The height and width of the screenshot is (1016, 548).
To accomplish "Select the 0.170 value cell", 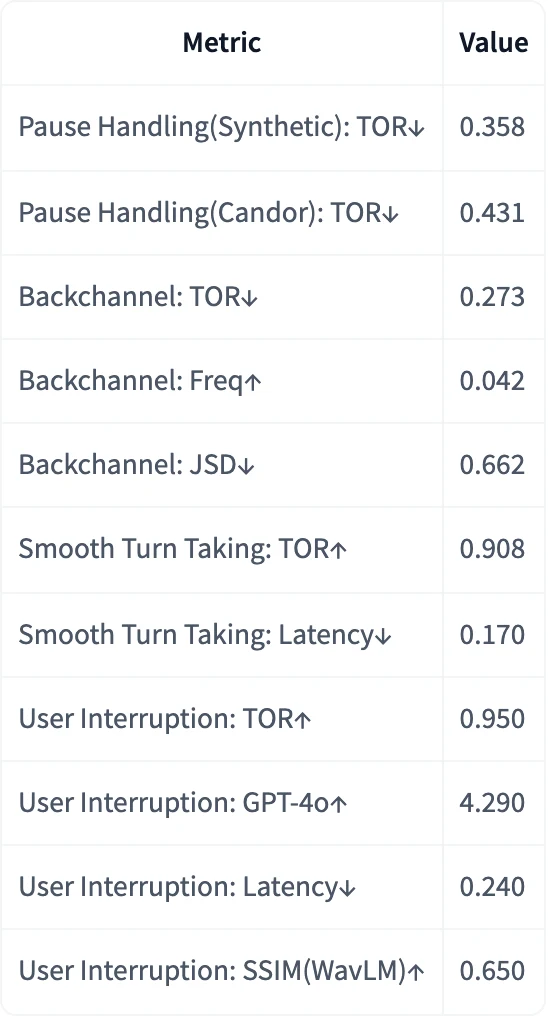I will tap(494, 634).
